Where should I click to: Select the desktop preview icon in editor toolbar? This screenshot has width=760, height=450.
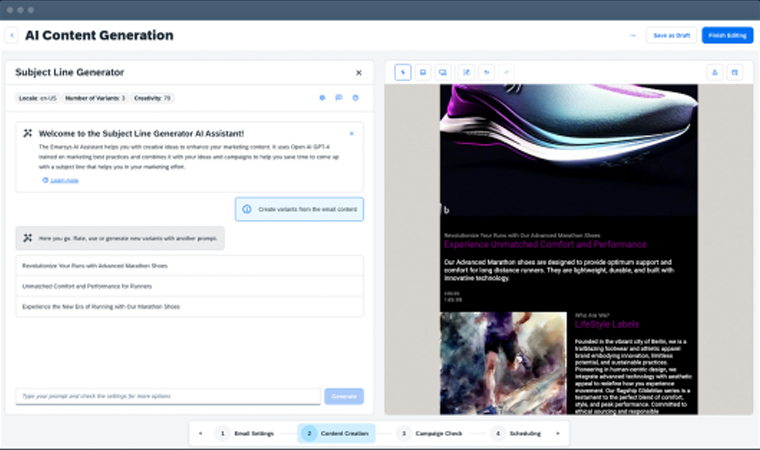(442, 72)
